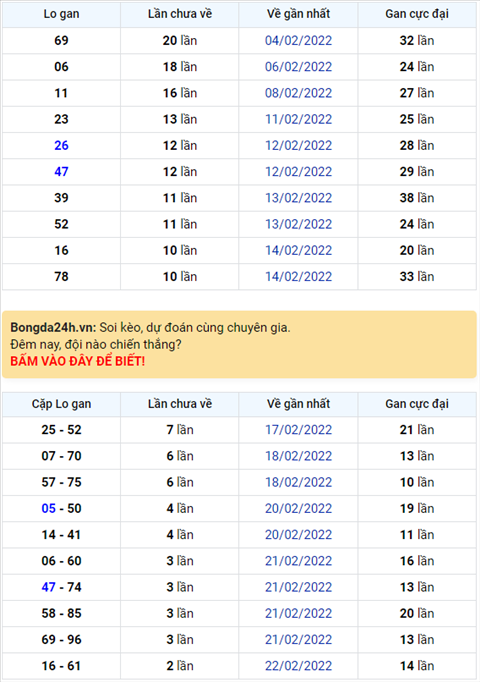This screenshot has width=480, height=682.
Task: Click the 19 lần maximum cell
Action: click(x=417, y=508)
